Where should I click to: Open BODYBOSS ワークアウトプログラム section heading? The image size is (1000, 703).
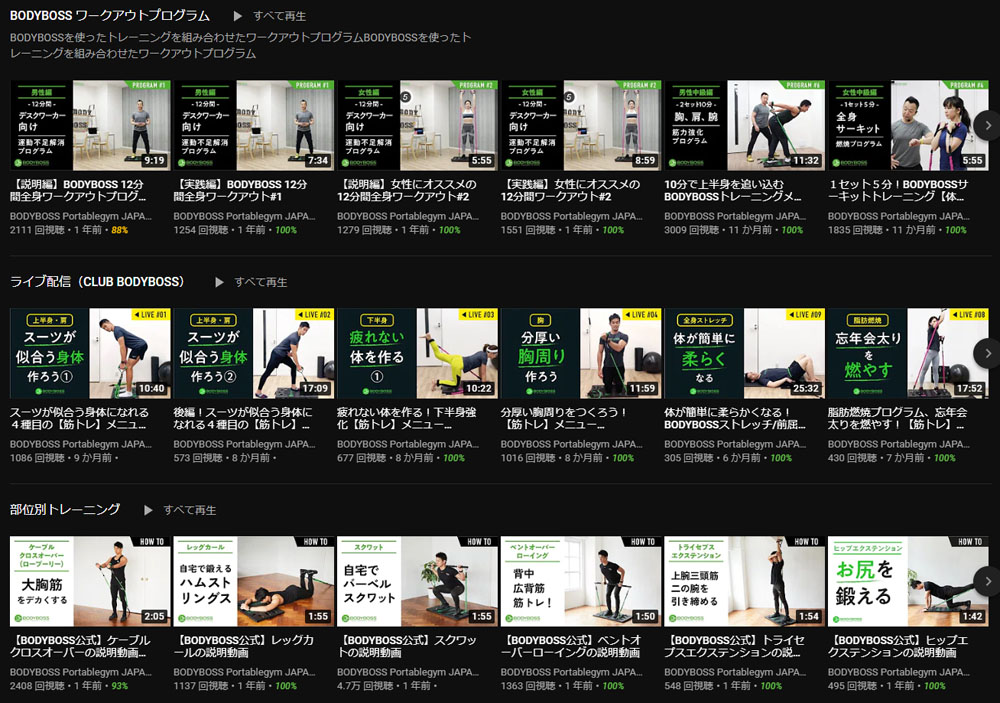coord(110,15)
